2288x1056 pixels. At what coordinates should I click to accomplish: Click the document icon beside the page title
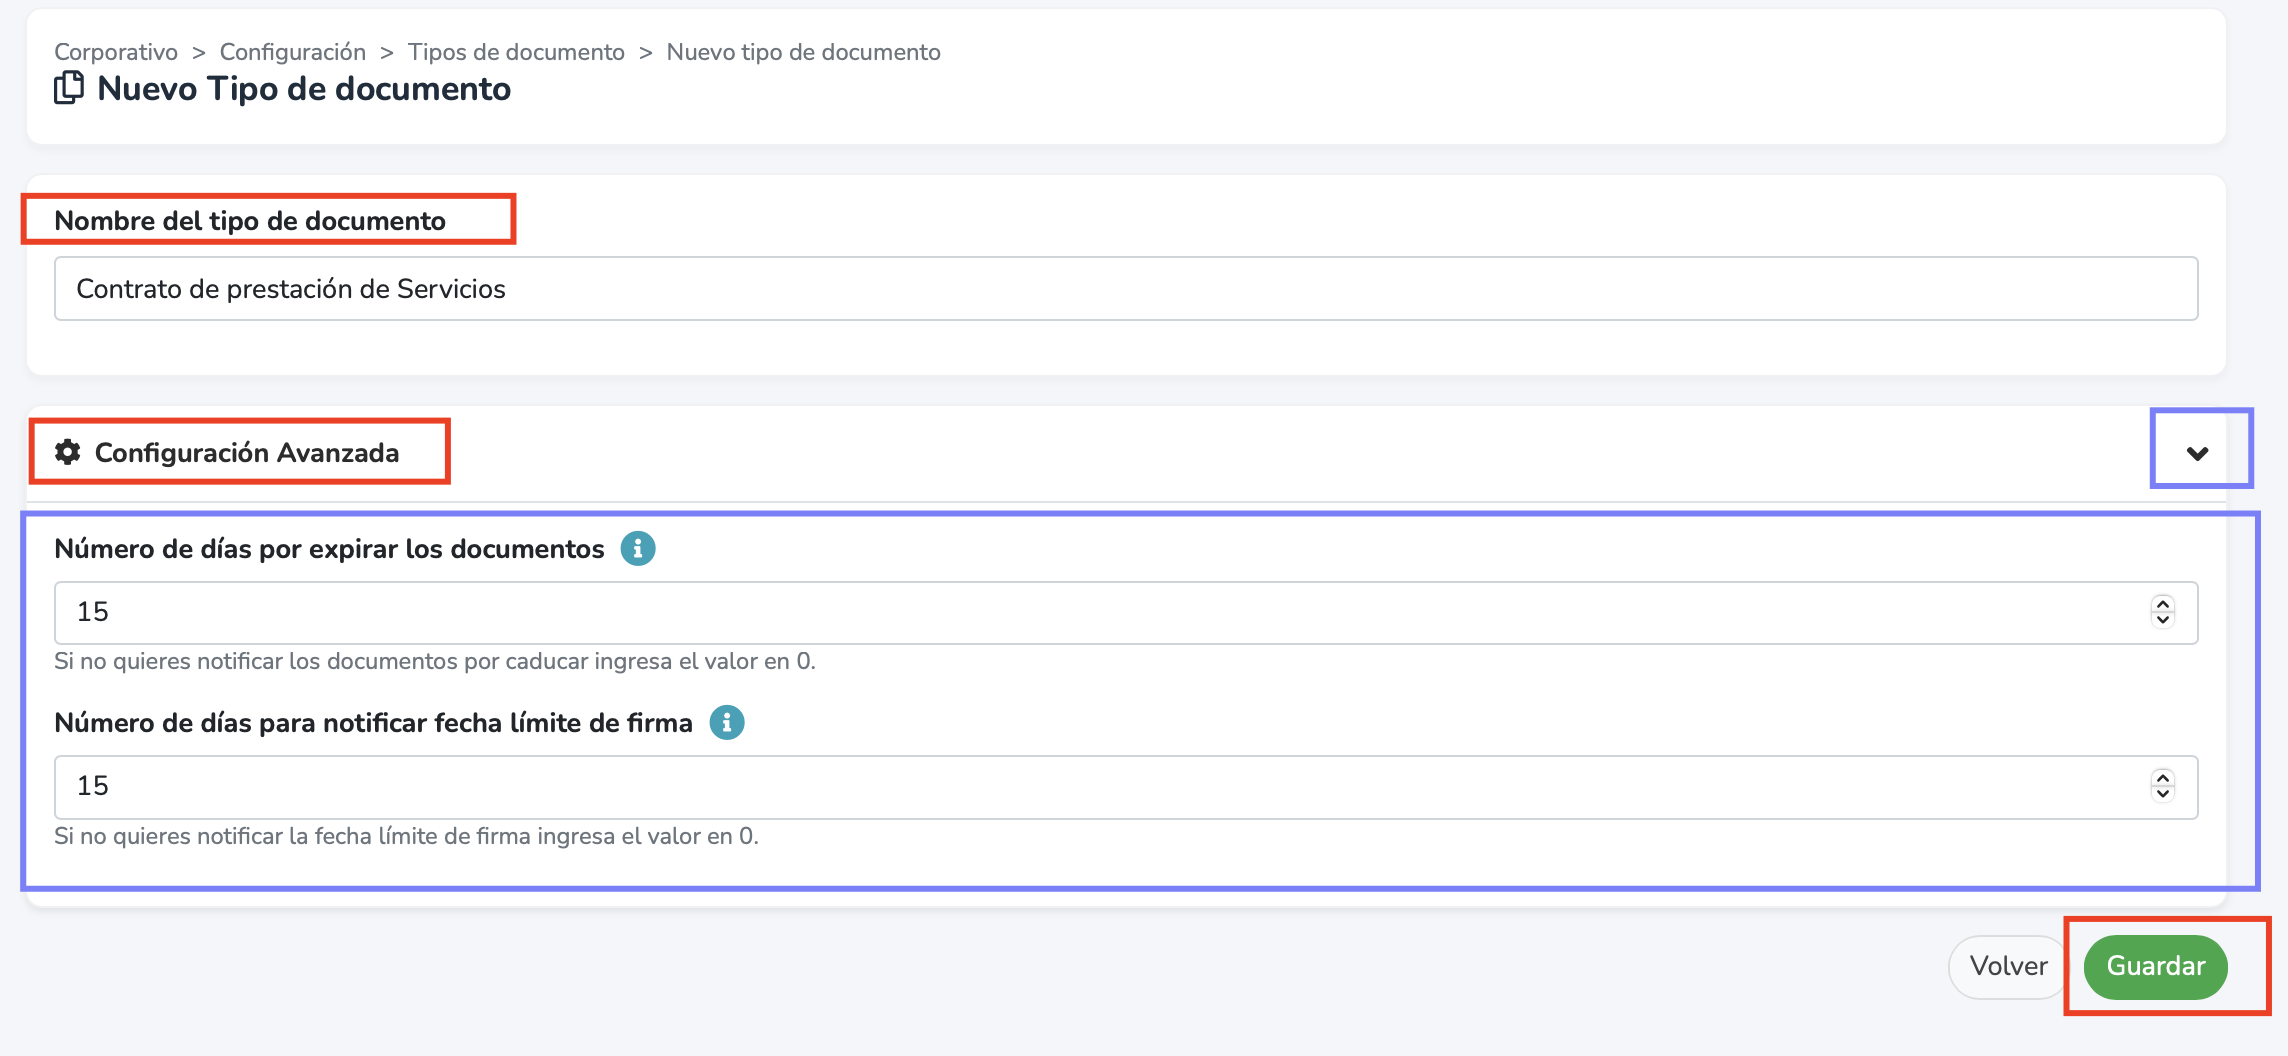coord(68,88)
